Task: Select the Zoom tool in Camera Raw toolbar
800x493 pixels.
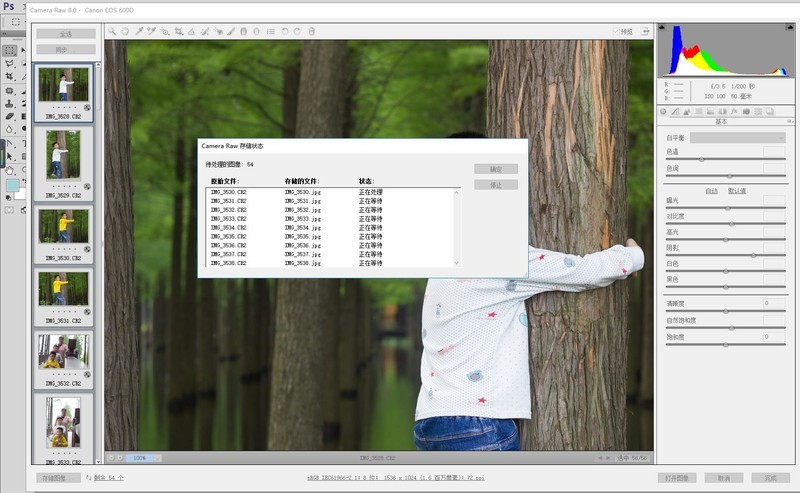Action: (112, 31)
